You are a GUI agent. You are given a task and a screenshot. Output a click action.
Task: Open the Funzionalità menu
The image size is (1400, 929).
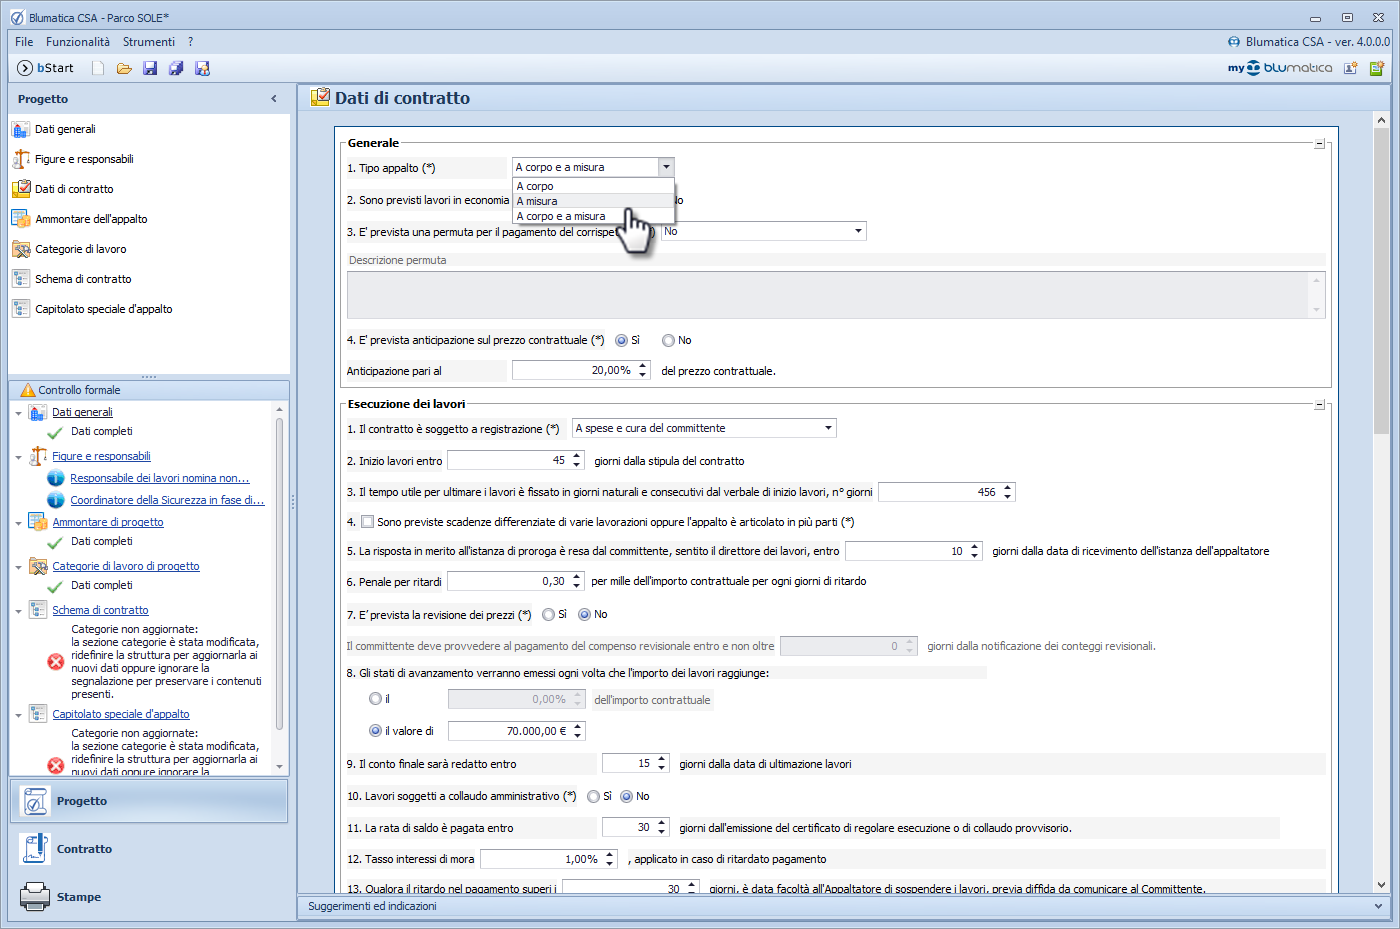pyautogui.click(x=78, y=42)
